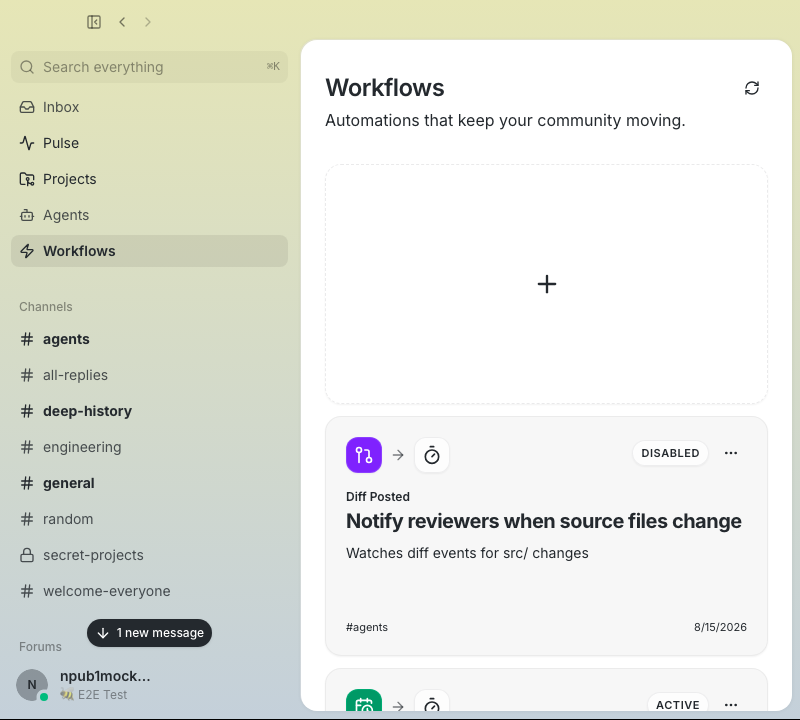The image size is (800, 720).
Task: Collapse the sidebar with the panel icon
Action: [x=94, y=22]
